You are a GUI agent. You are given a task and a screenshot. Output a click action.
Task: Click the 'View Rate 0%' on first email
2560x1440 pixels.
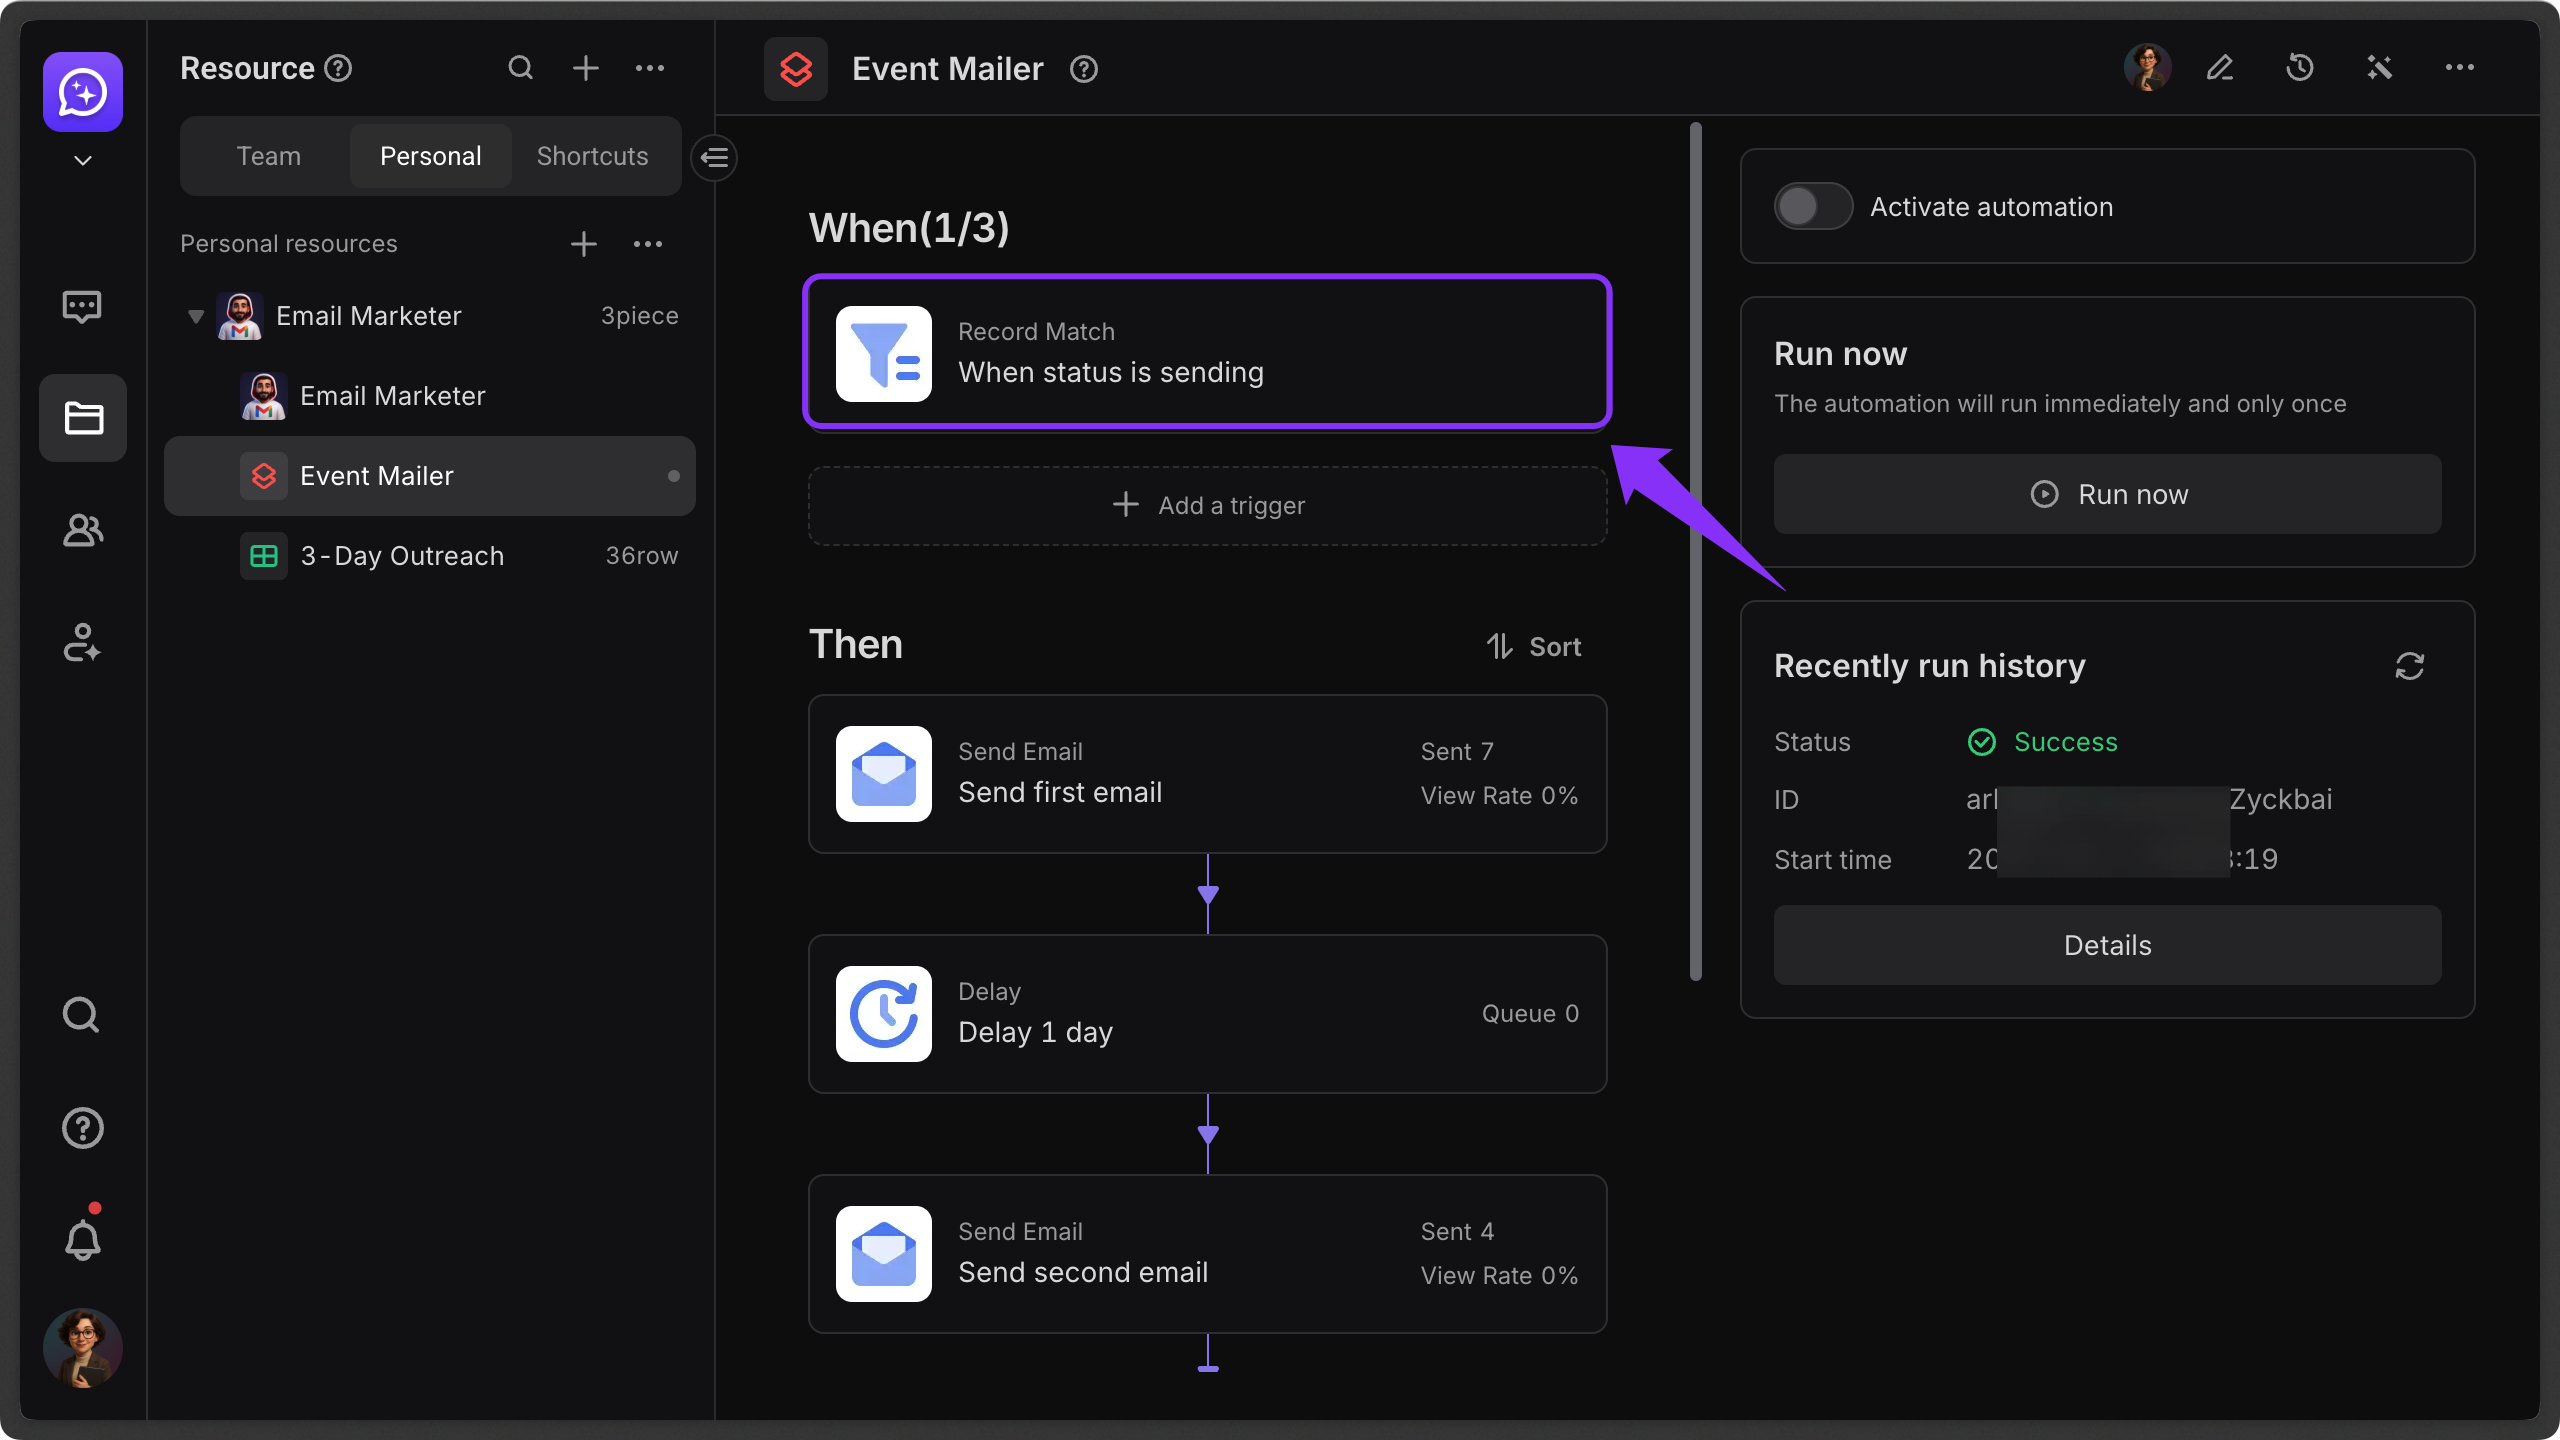pos(1499,796)
